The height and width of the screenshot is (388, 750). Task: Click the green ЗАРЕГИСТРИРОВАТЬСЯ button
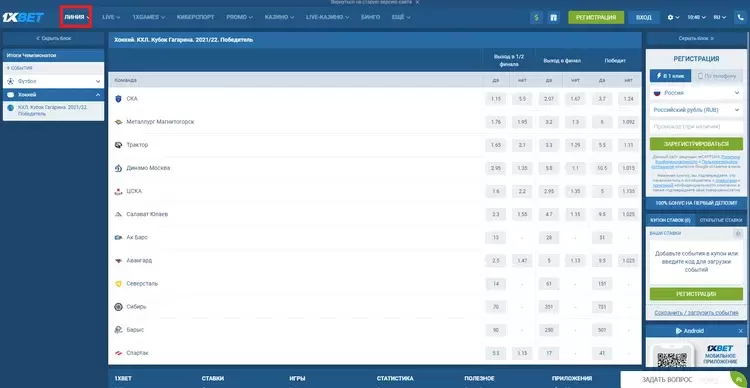point(696,144)
